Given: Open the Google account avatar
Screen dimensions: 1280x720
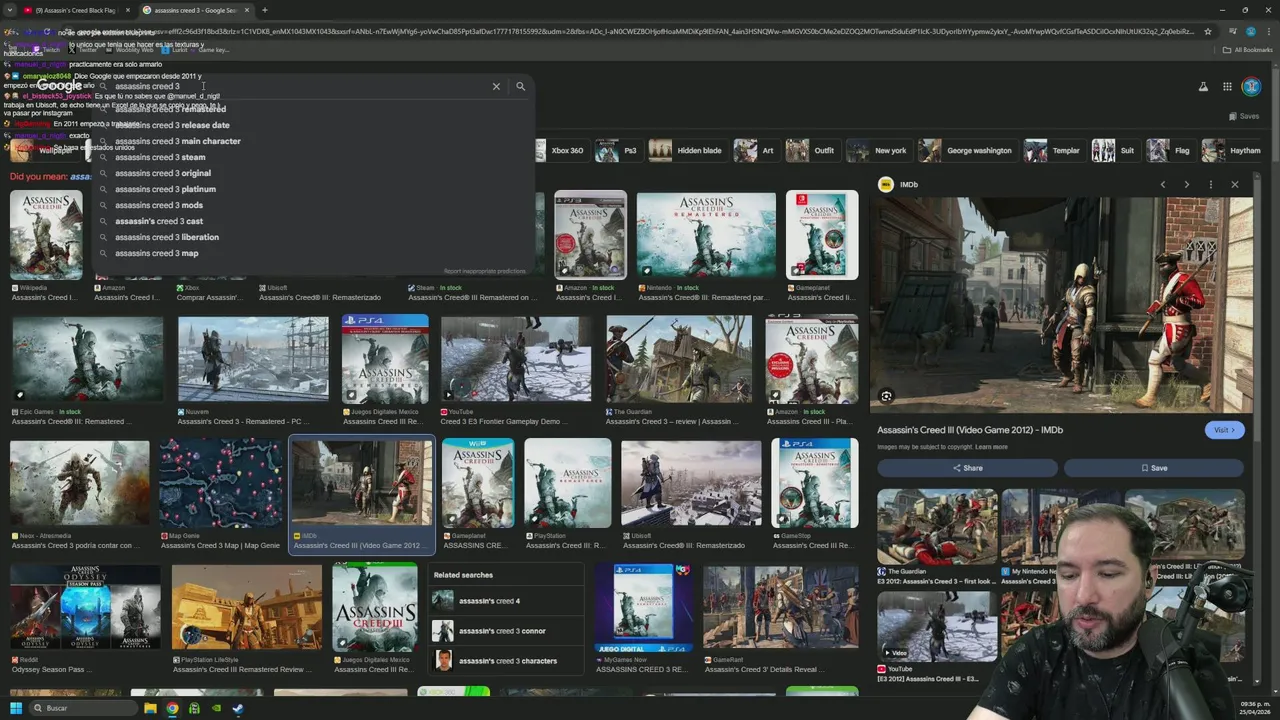Looking at the screenshot, I should pos(1251,87).
